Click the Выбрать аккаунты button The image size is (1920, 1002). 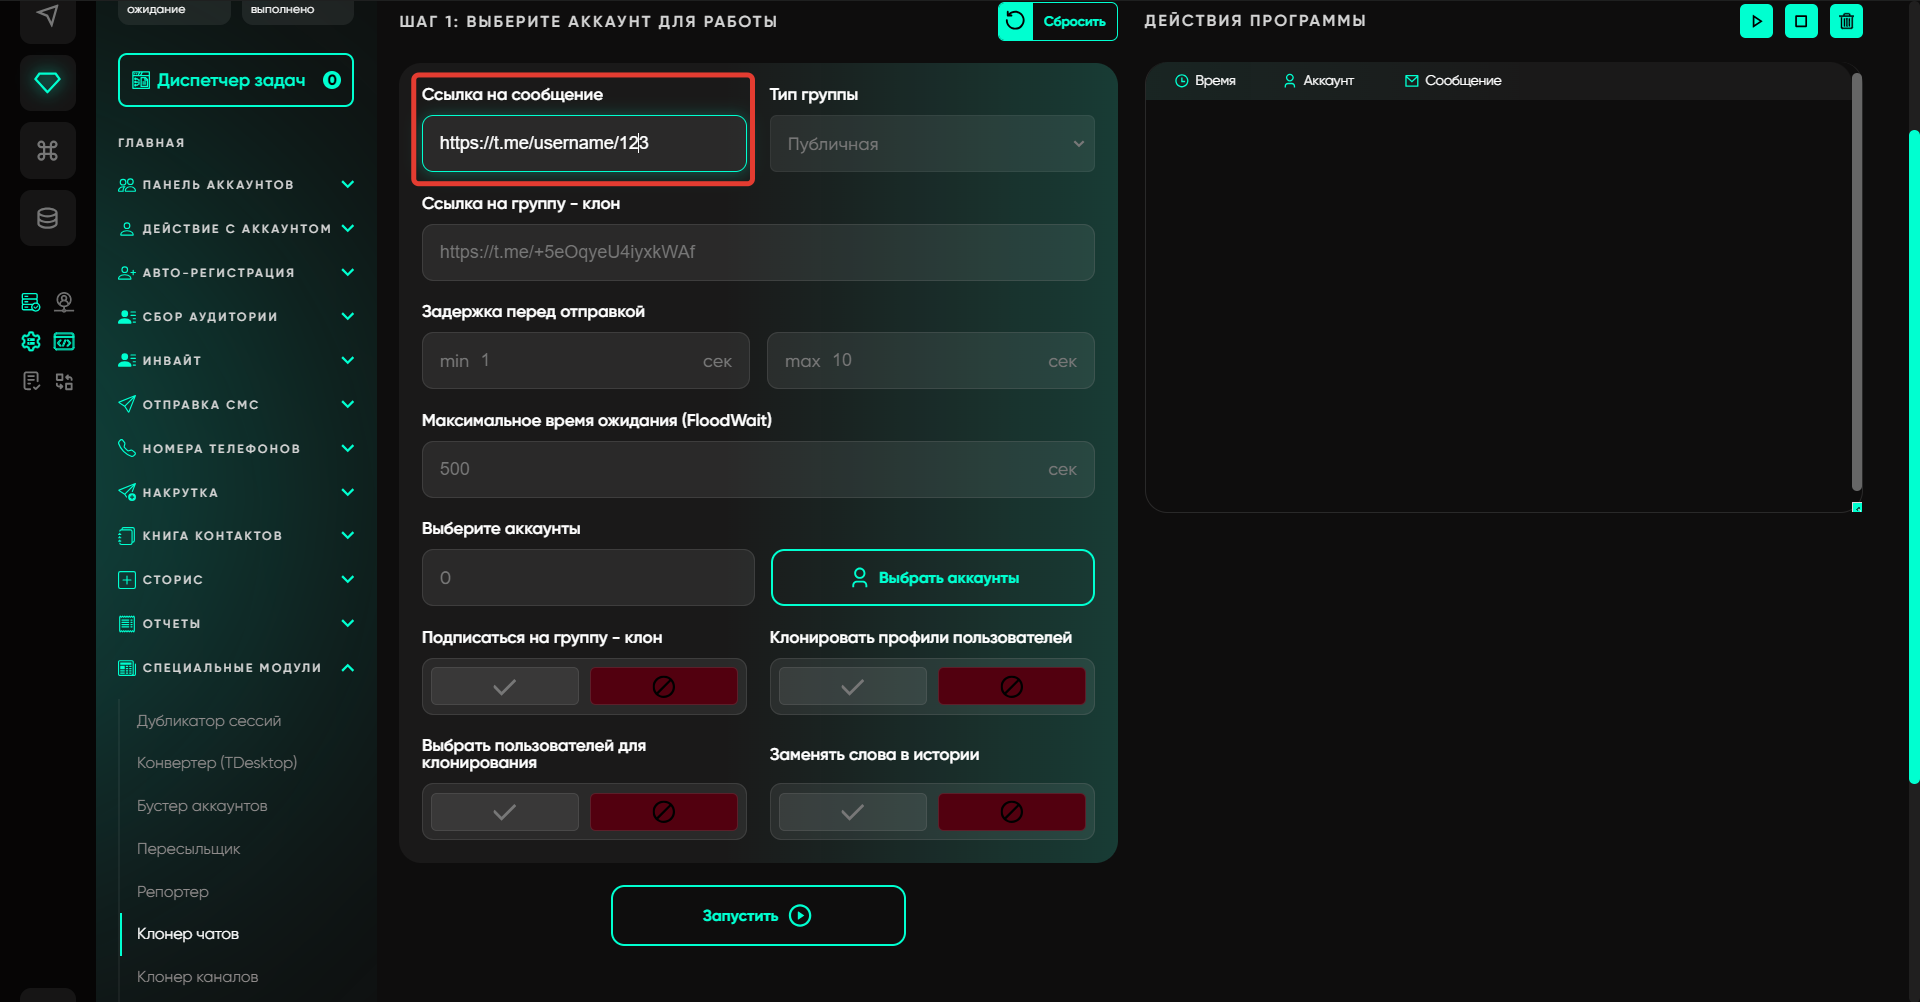coord(932,578)
